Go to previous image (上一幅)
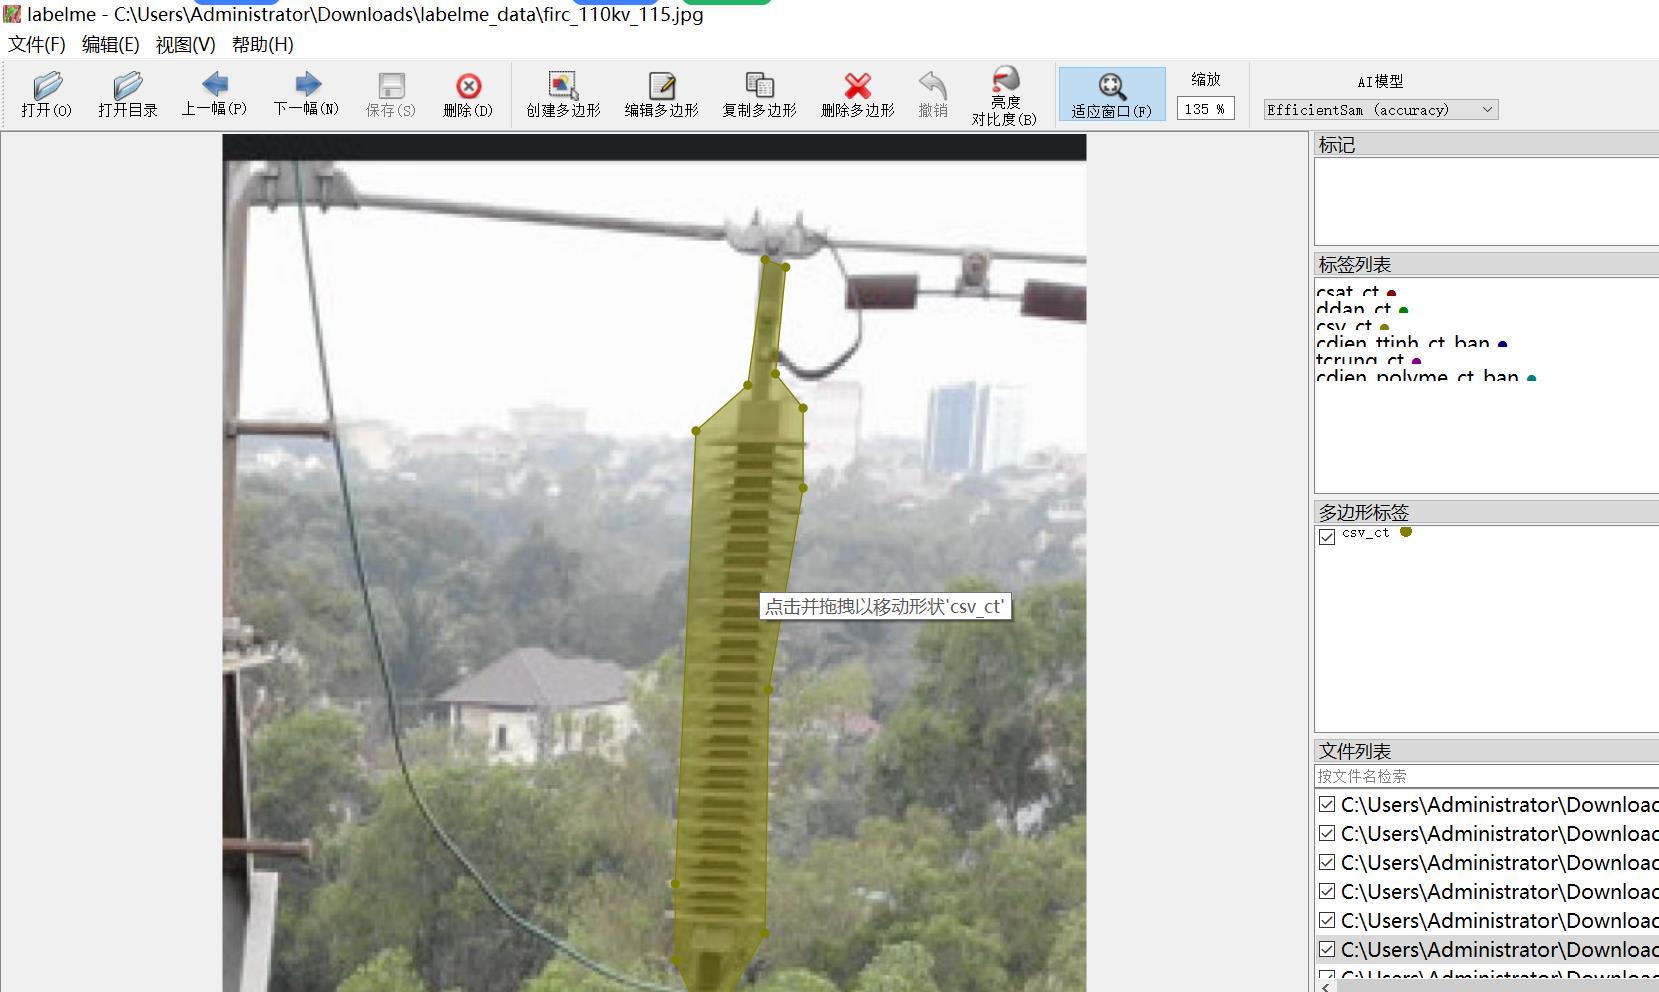This screenshot has width=1659, height=992. (x=214, y=94)
